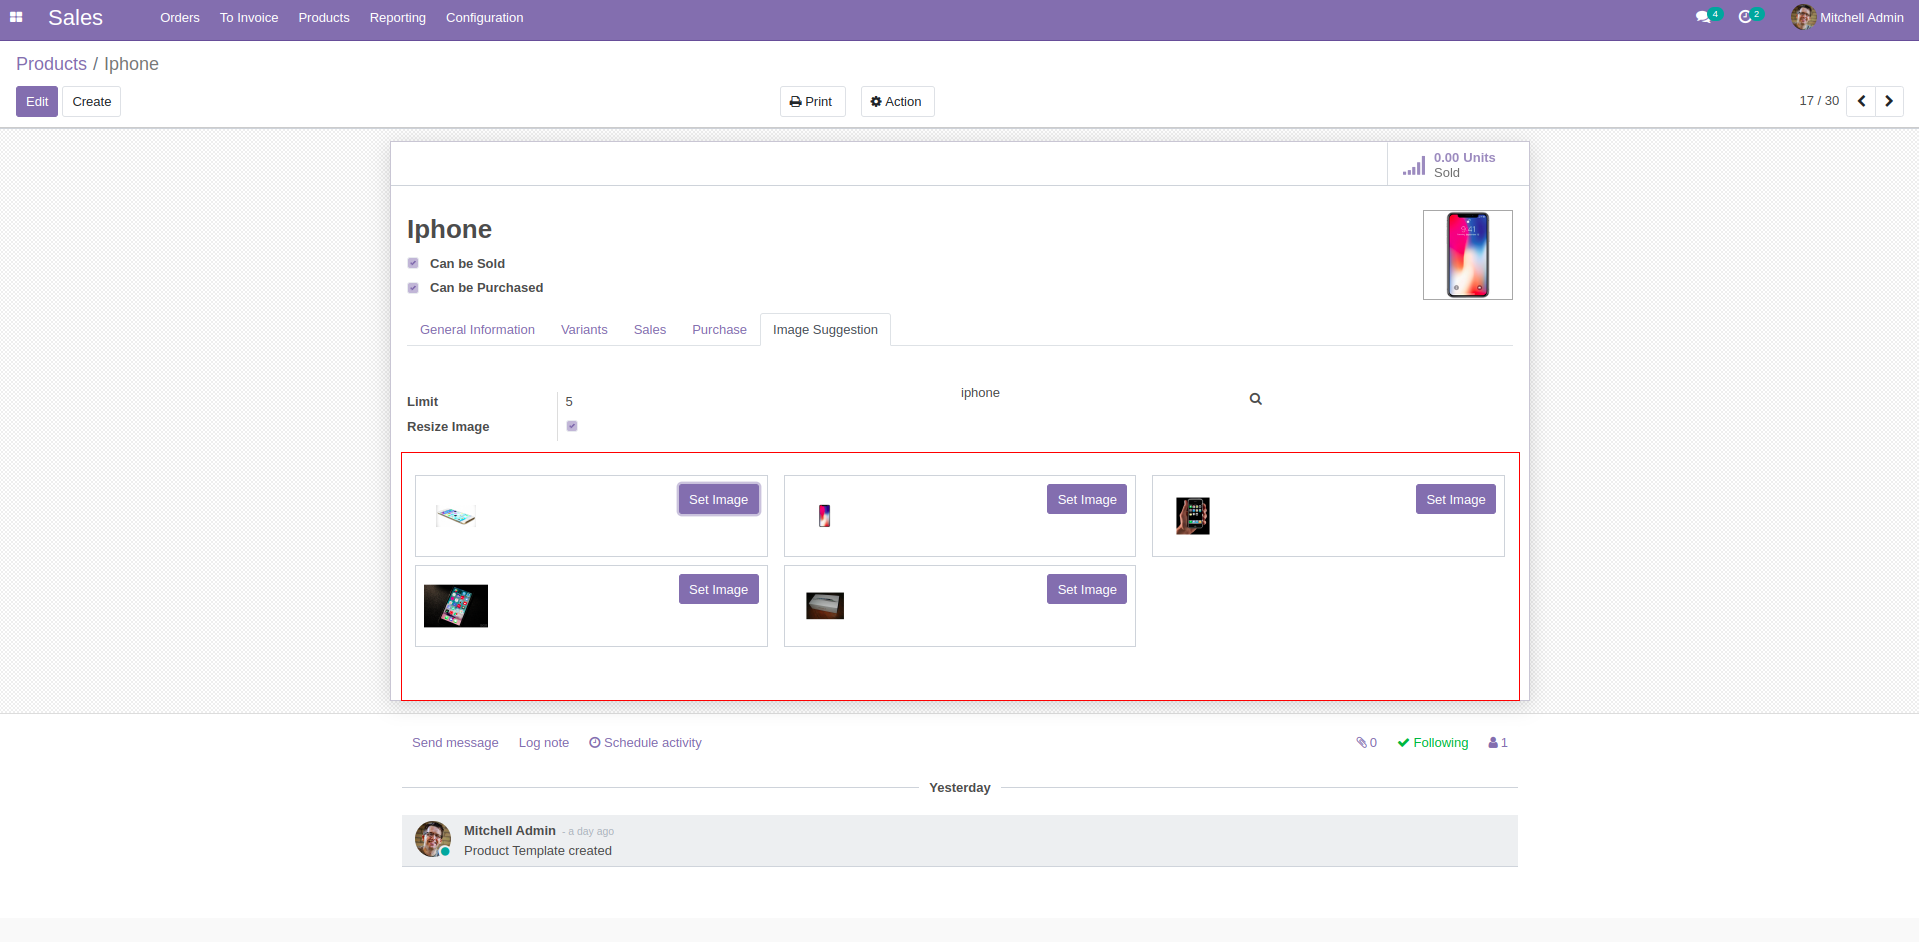The height and width of the screenshot is (942, 1919).
Task: Open the Action dropdown
Action: coord(897,102)
